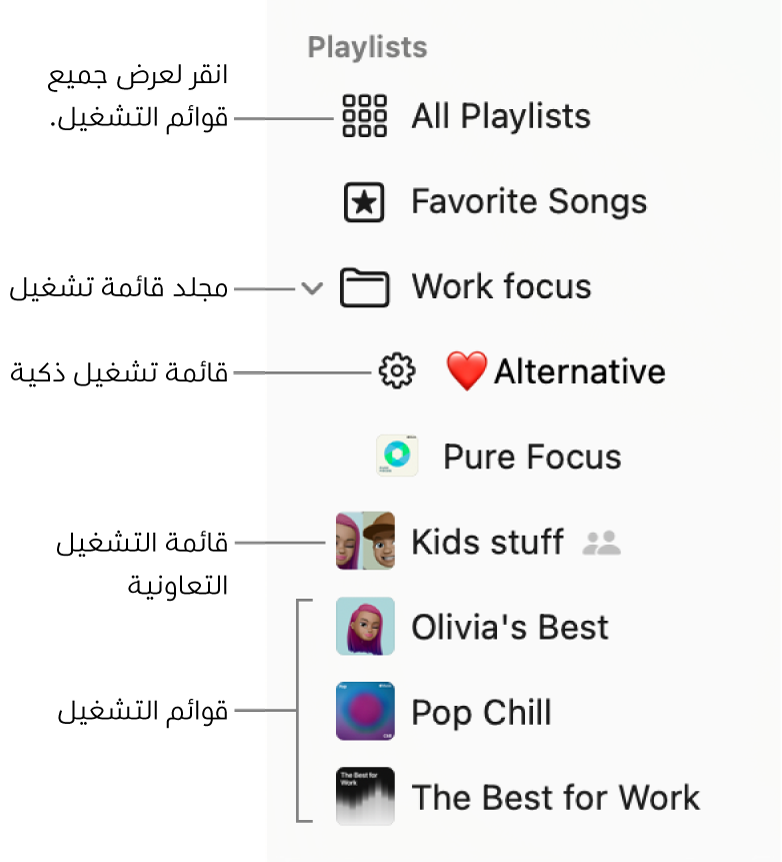782x862 pixels.
Task: Select Olivia's Best playlist thumbnail
Action: point(365,626)
